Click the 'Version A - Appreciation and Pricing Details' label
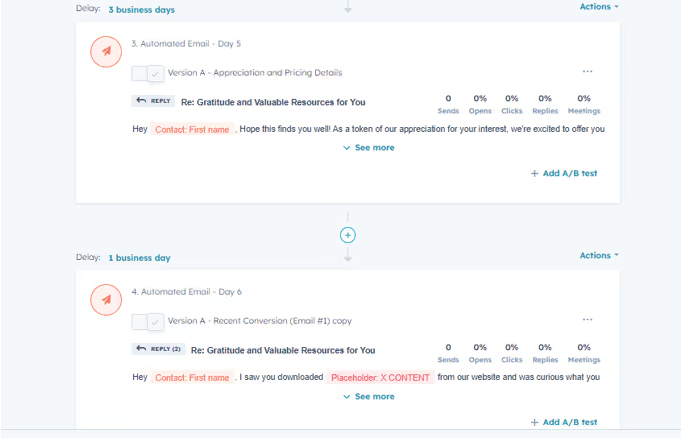Image resolution: width=682 pixels, height=439 pixels. (x=255, y=73)
